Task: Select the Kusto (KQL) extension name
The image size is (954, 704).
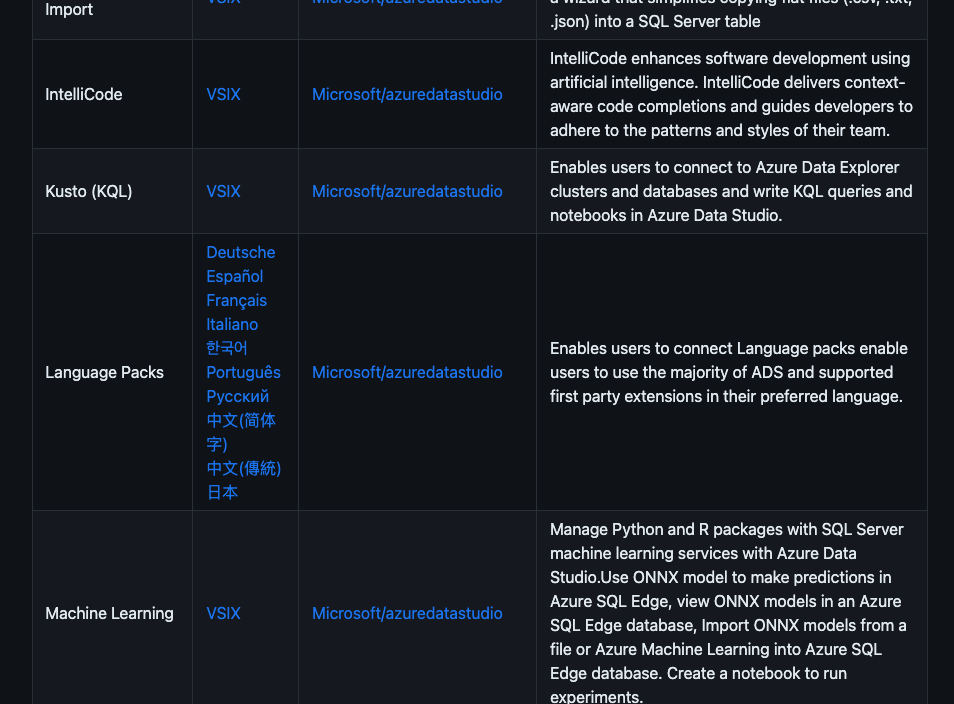Action: (x=89, y=191)
